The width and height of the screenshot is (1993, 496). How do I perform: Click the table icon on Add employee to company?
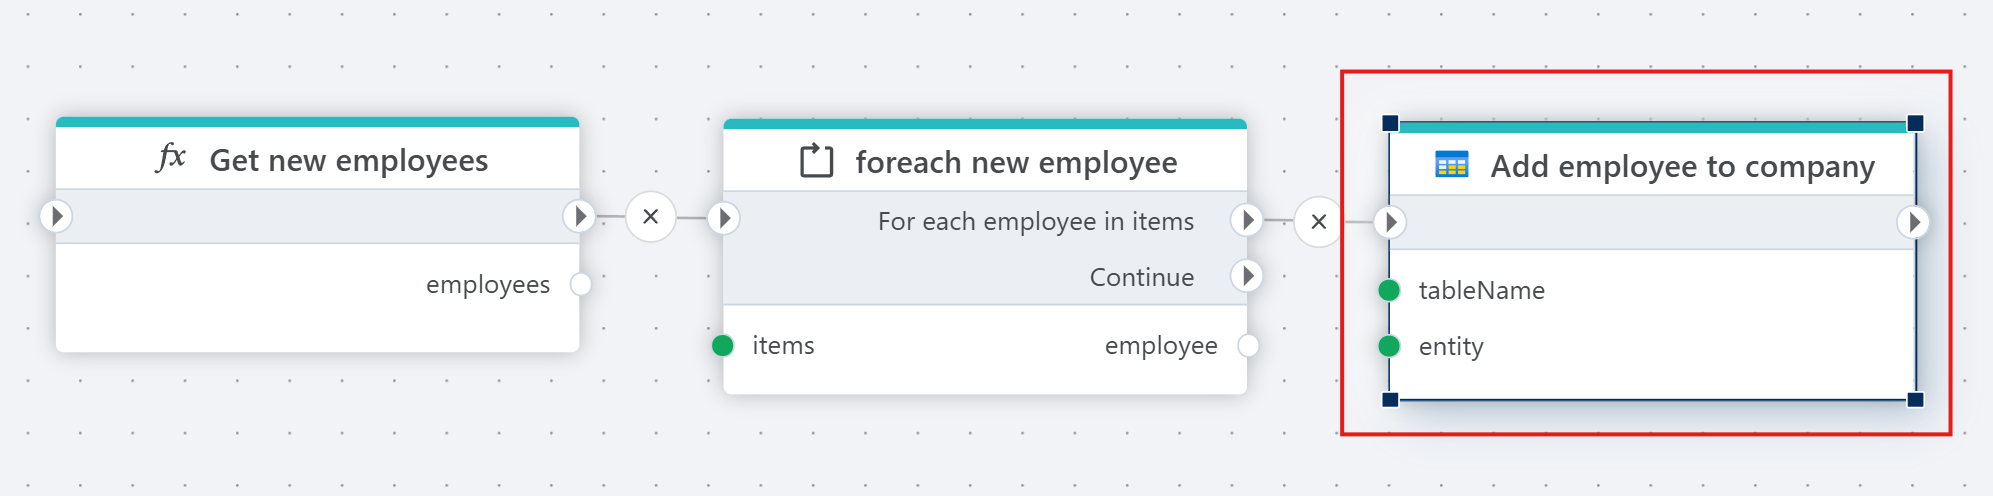click(1451, 164)
